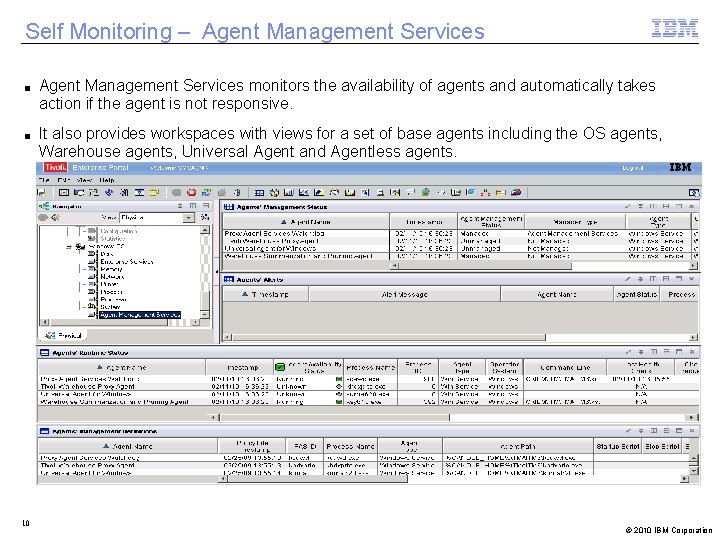
Task: Click the red Stop icon in the toolbar
Action: tap(191, 192)
